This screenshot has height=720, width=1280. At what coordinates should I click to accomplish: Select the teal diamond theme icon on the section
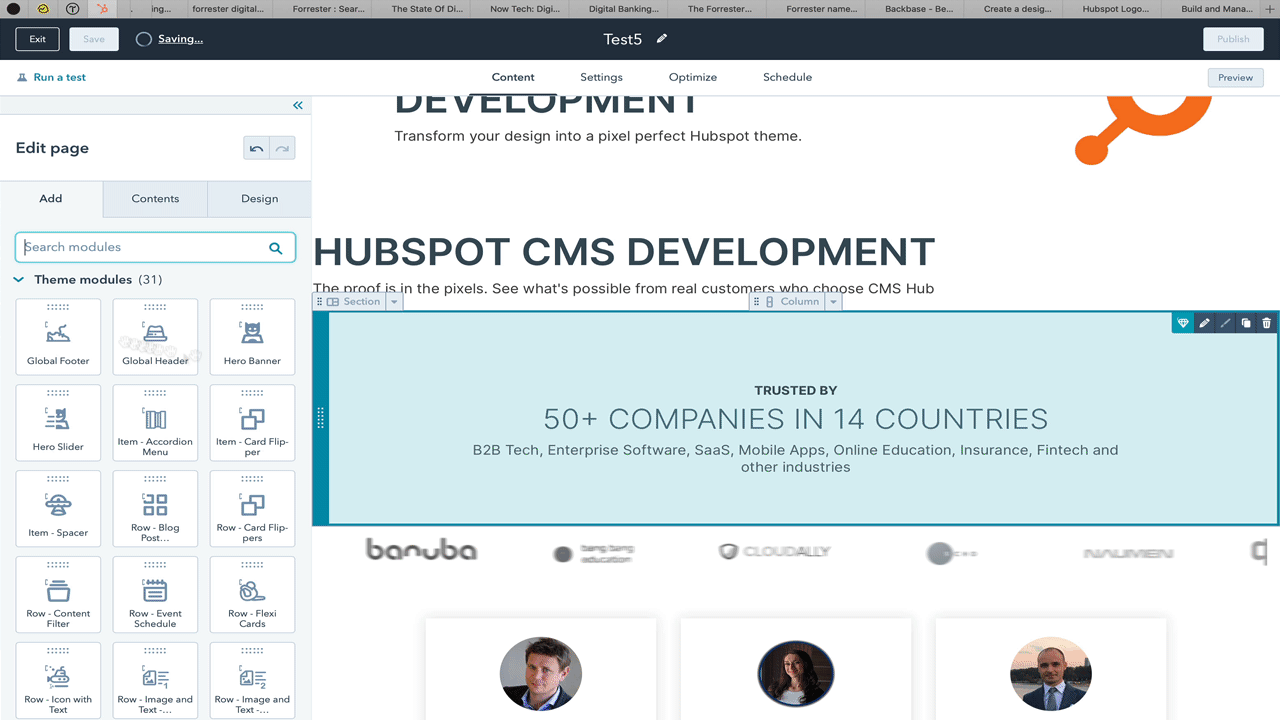1183,322
